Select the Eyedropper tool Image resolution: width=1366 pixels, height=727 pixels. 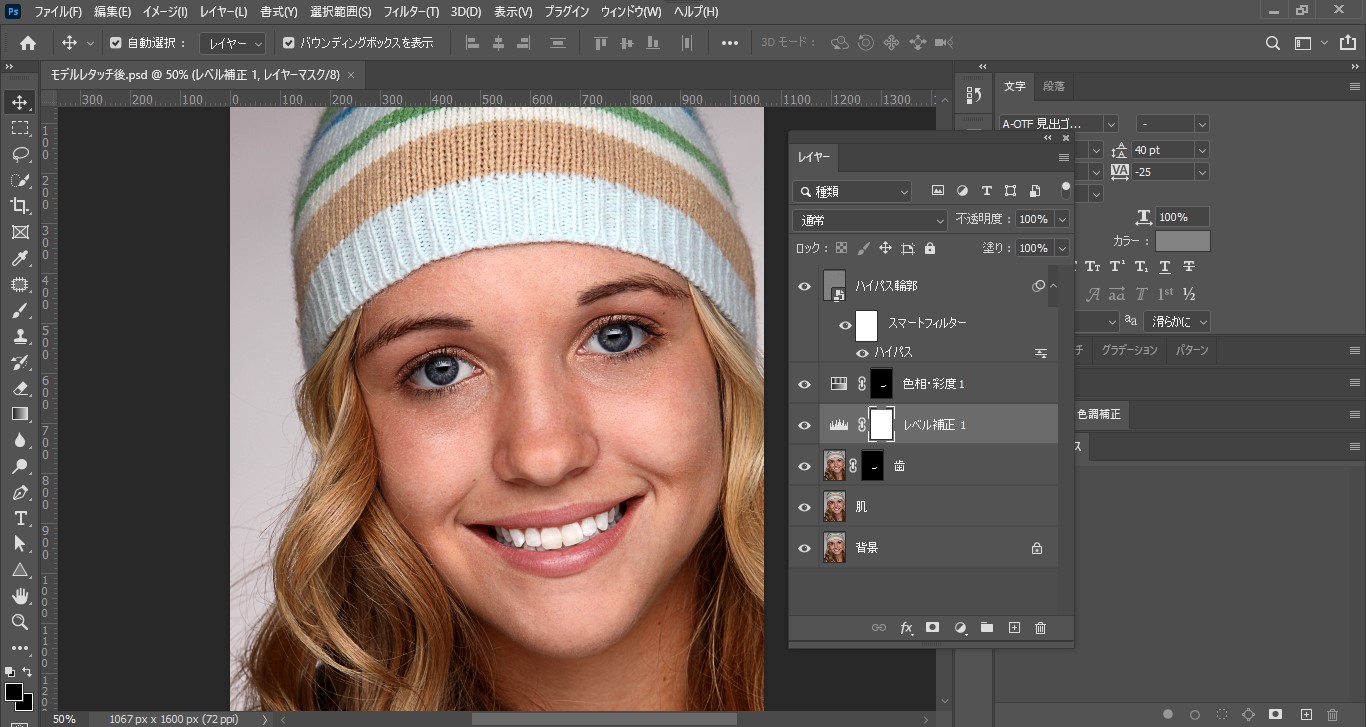point(20,259)
